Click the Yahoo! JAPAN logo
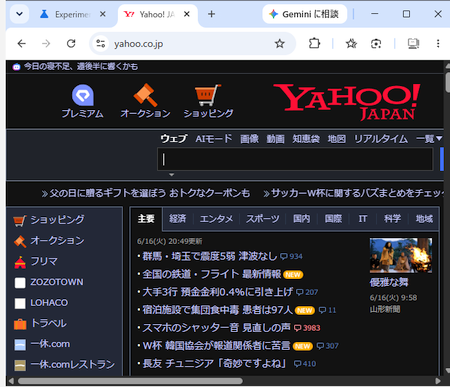 click(347, 101)
